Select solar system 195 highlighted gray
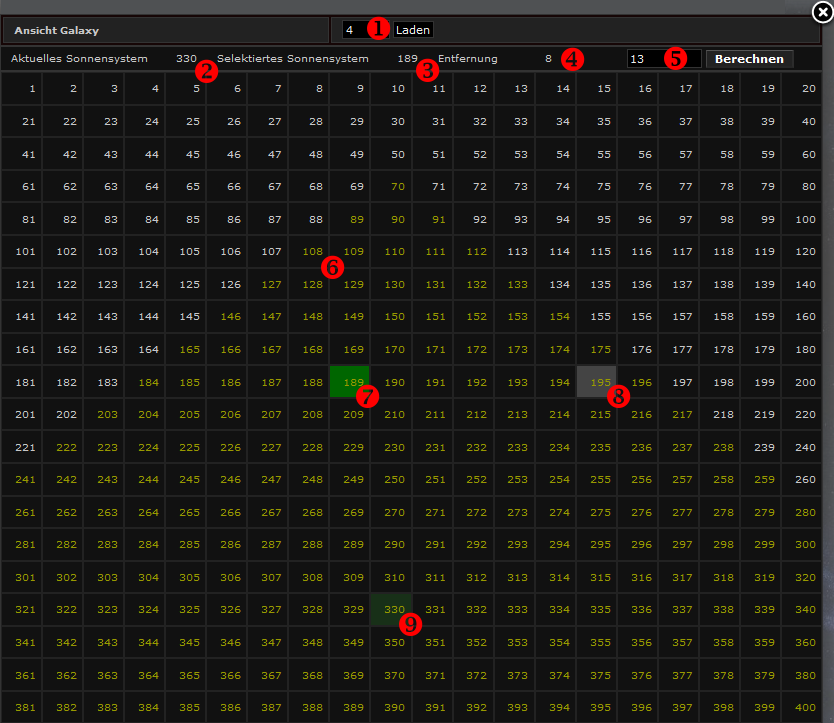 pos(596,381)
